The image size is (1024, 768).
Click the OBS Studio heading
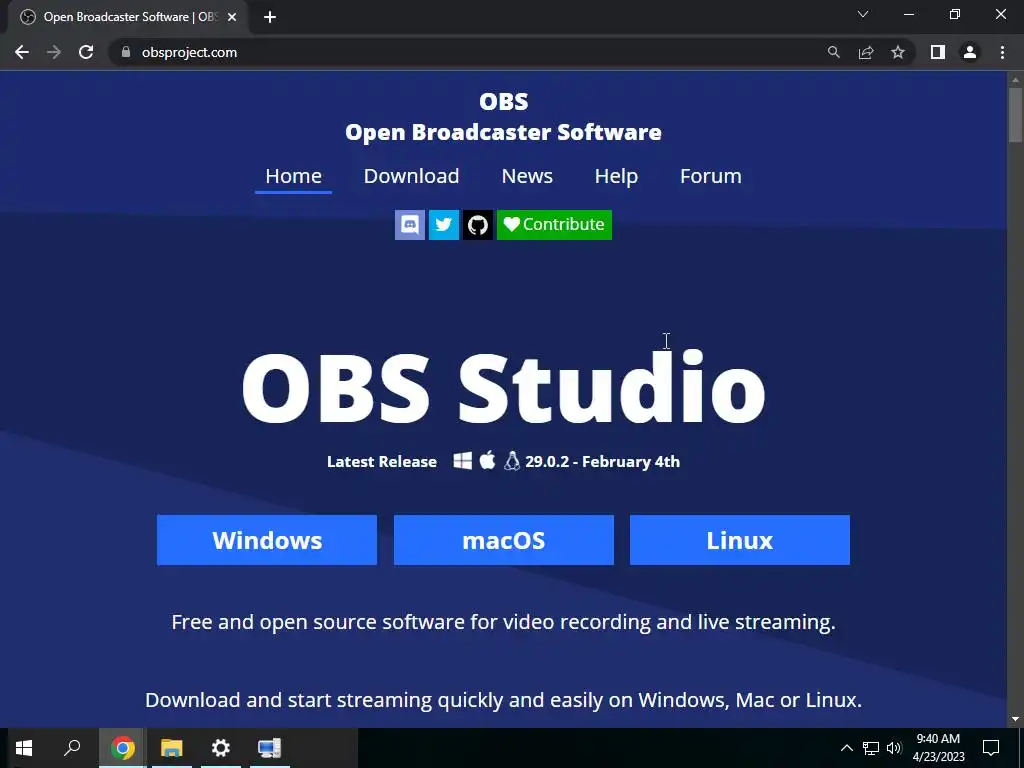pos(504,389)
